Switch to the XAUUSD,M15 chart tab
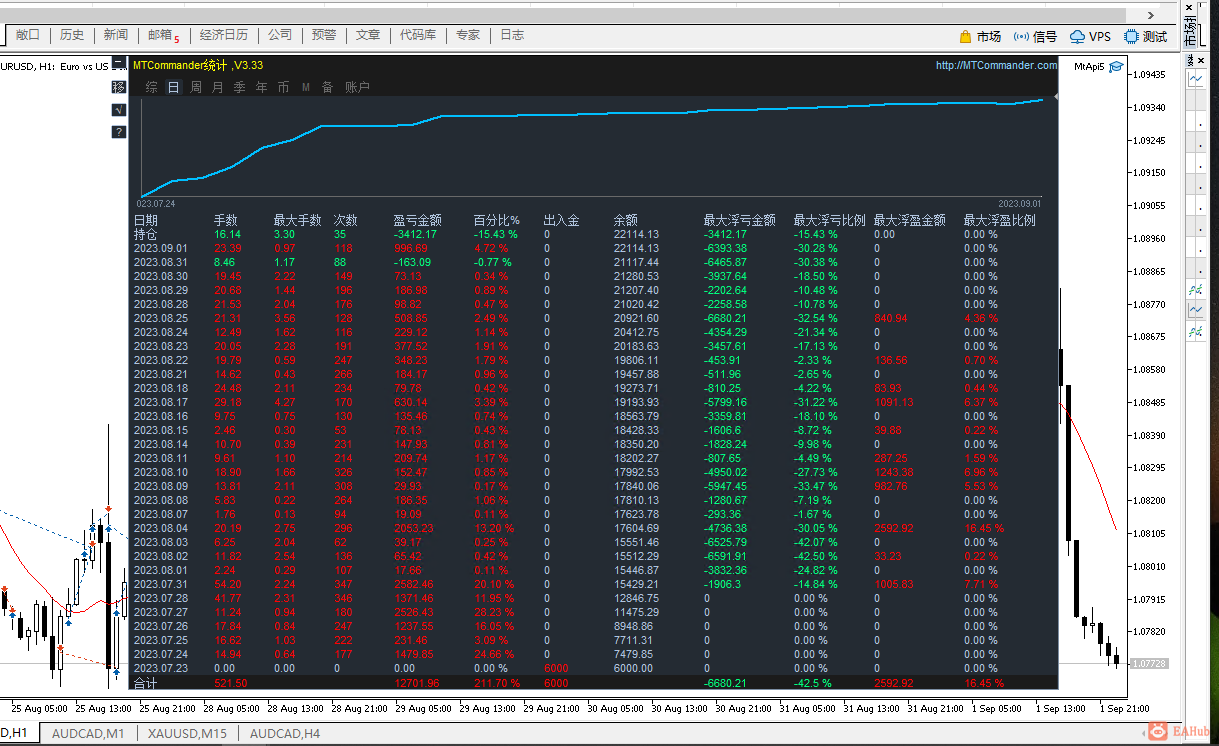The image size is (1219, 746). 187,734
